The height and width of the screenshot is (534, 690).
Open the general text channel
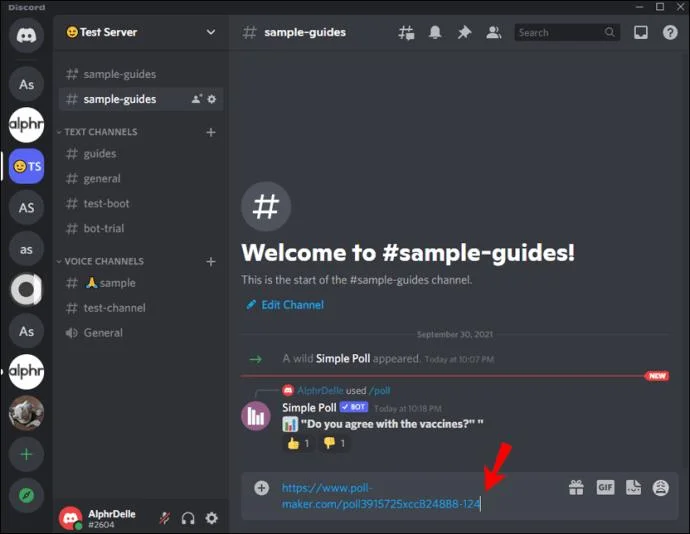click(140, 179)
